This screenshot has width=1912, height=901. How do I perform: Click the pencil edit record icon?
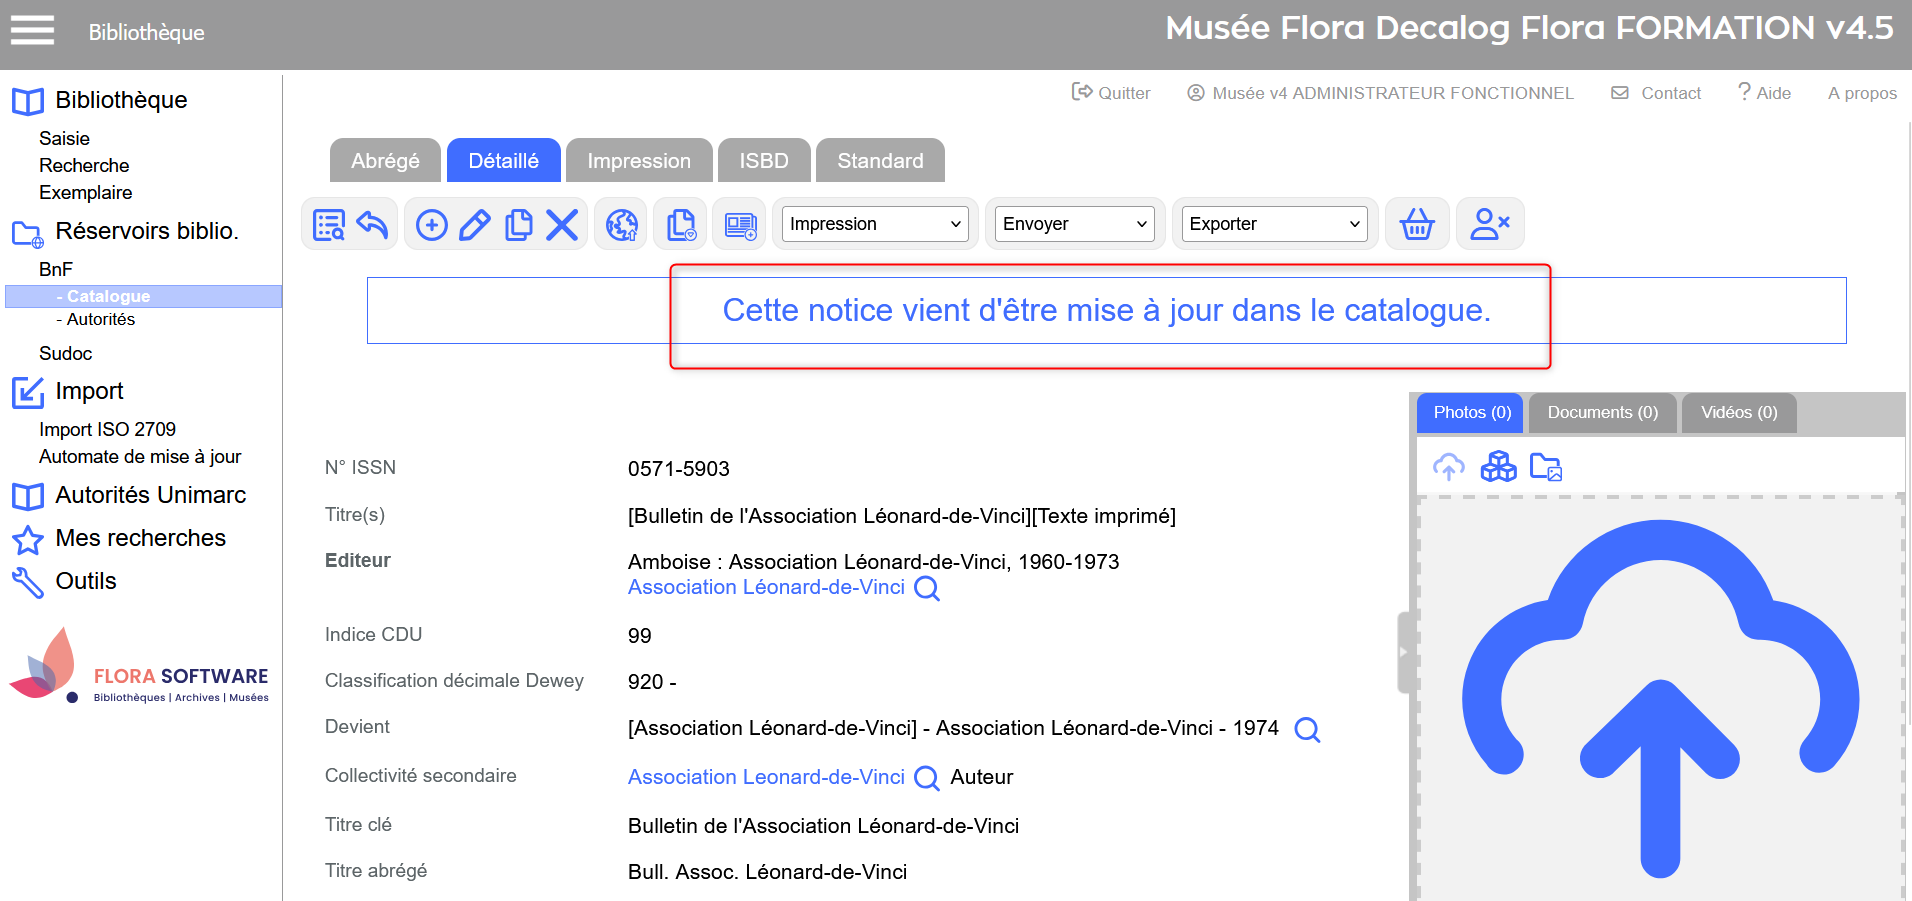click(475, 225)
